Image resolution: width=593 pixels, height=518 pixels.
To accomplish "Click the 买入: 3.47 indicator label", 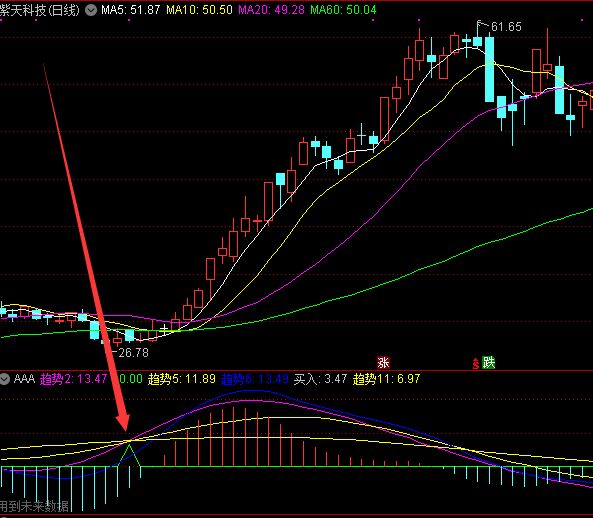I will click(320, 379).
